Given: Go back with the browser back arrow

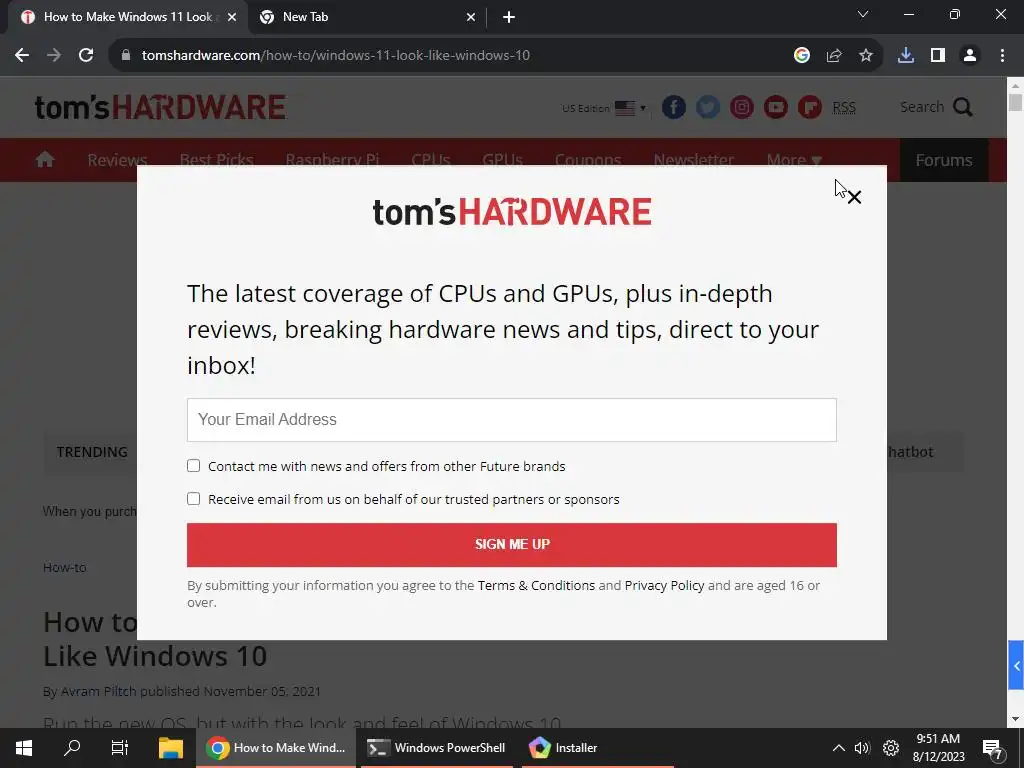Looking at the screenshot, I should click(x=22, y=55).
